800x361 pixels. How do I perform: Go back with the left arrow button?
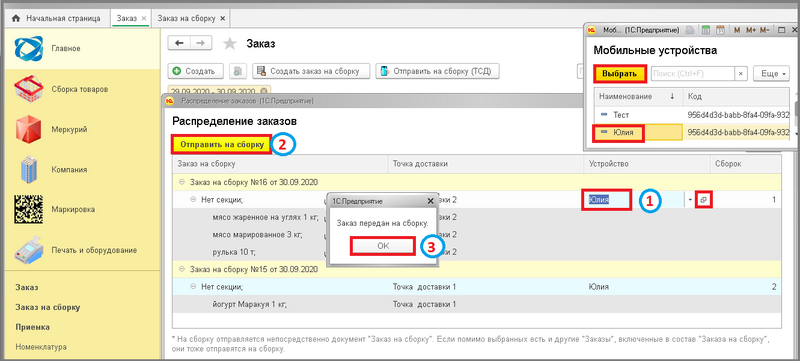[179, 43]
